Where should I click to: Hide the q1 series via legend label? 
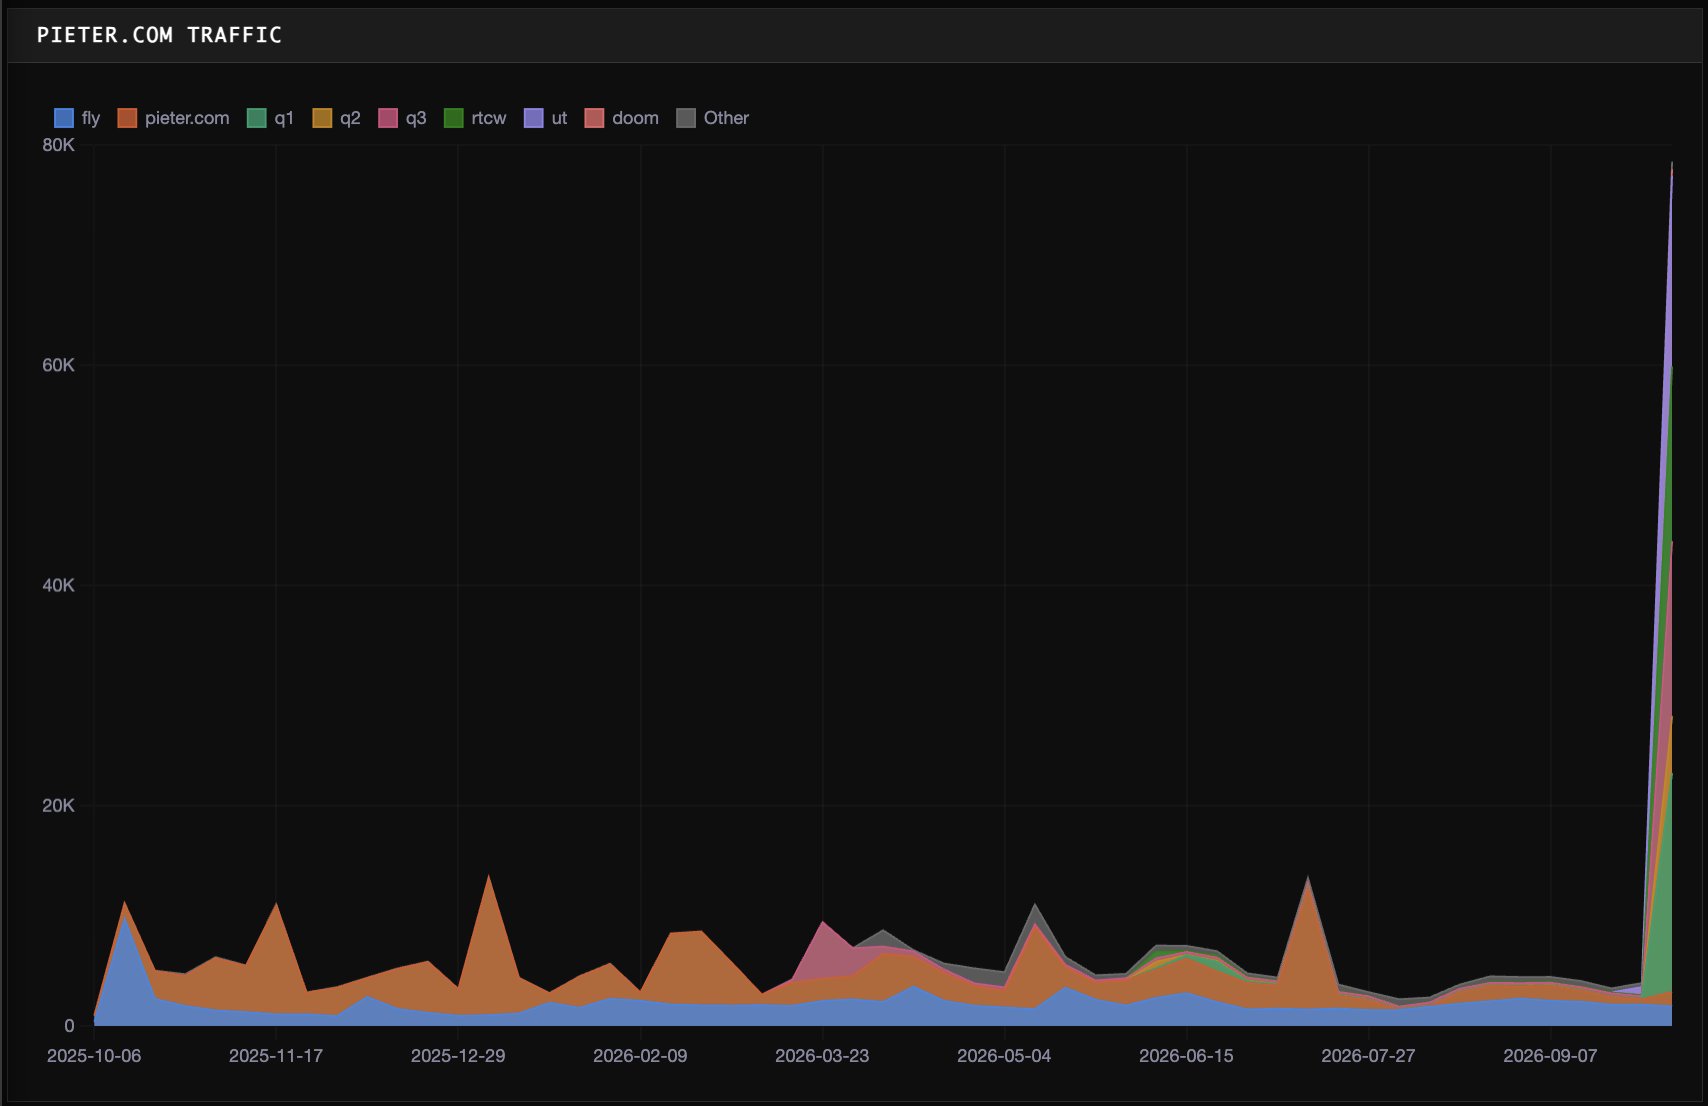284,118
